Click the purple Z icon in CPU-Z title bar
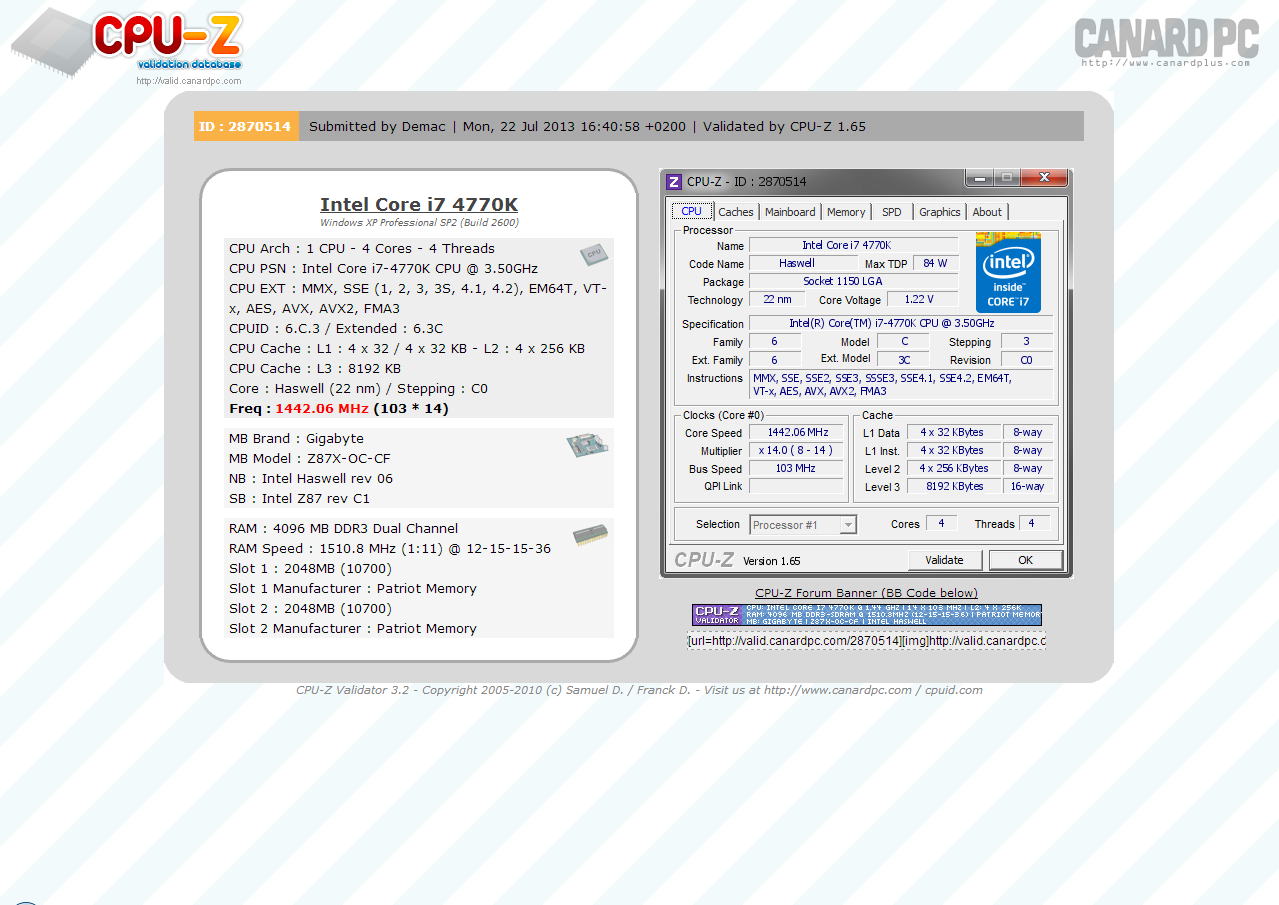The width and height of the screenshot is (1279, 905). [x=674, y=181]
